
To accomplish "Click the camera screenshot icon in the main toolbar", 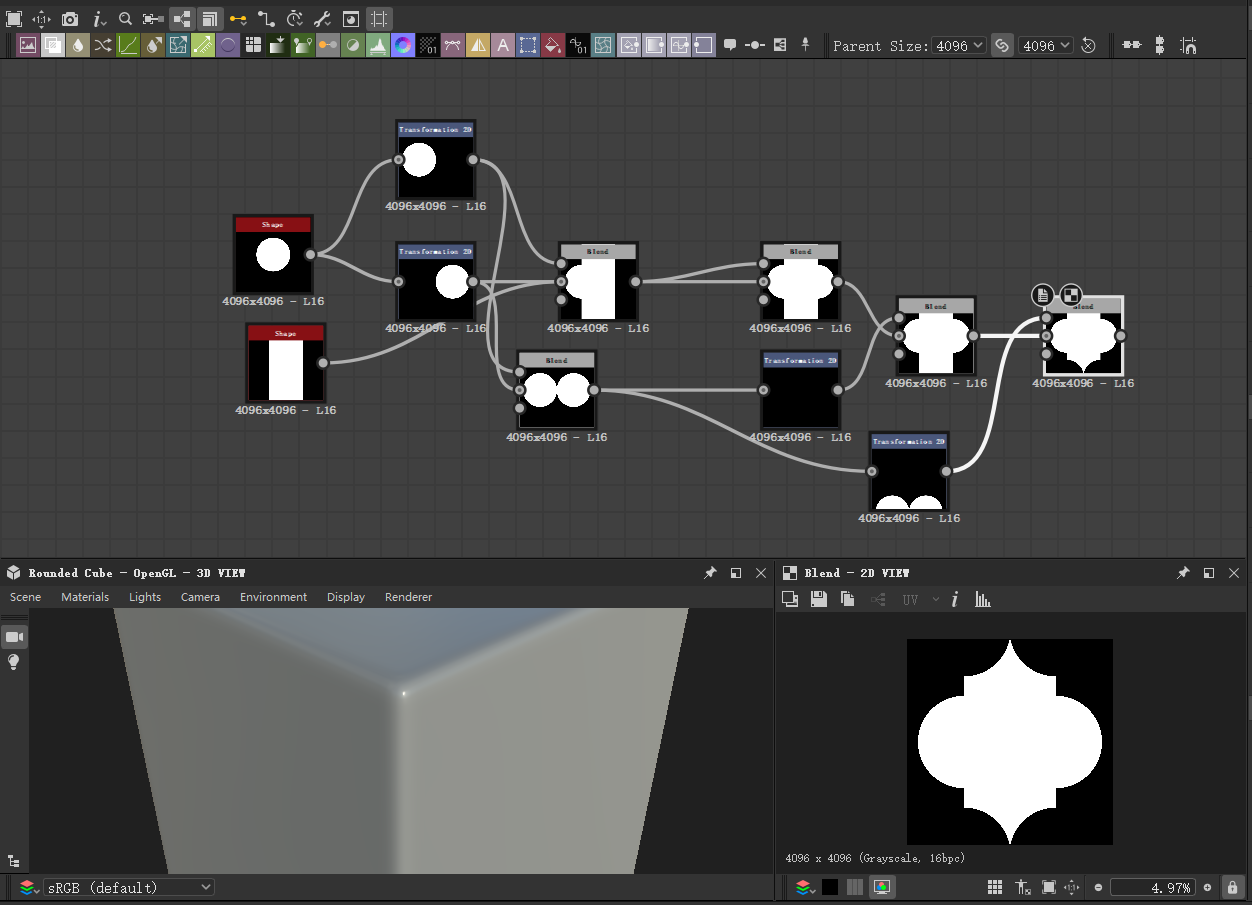I will click(x=68, y=18).
